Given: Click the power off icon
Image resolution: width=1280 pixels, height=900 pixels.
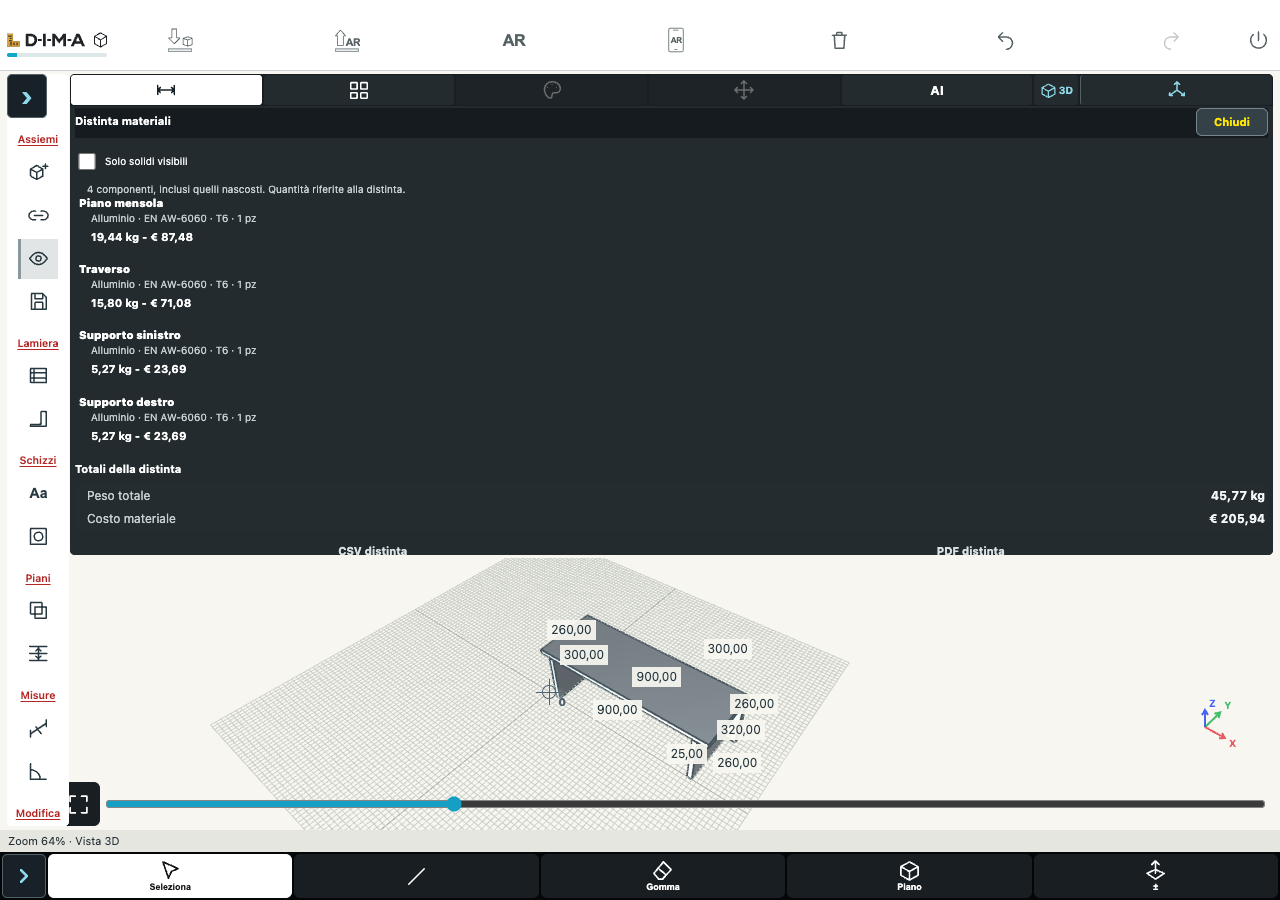Looking at the screenshot, I should 1258,40.
